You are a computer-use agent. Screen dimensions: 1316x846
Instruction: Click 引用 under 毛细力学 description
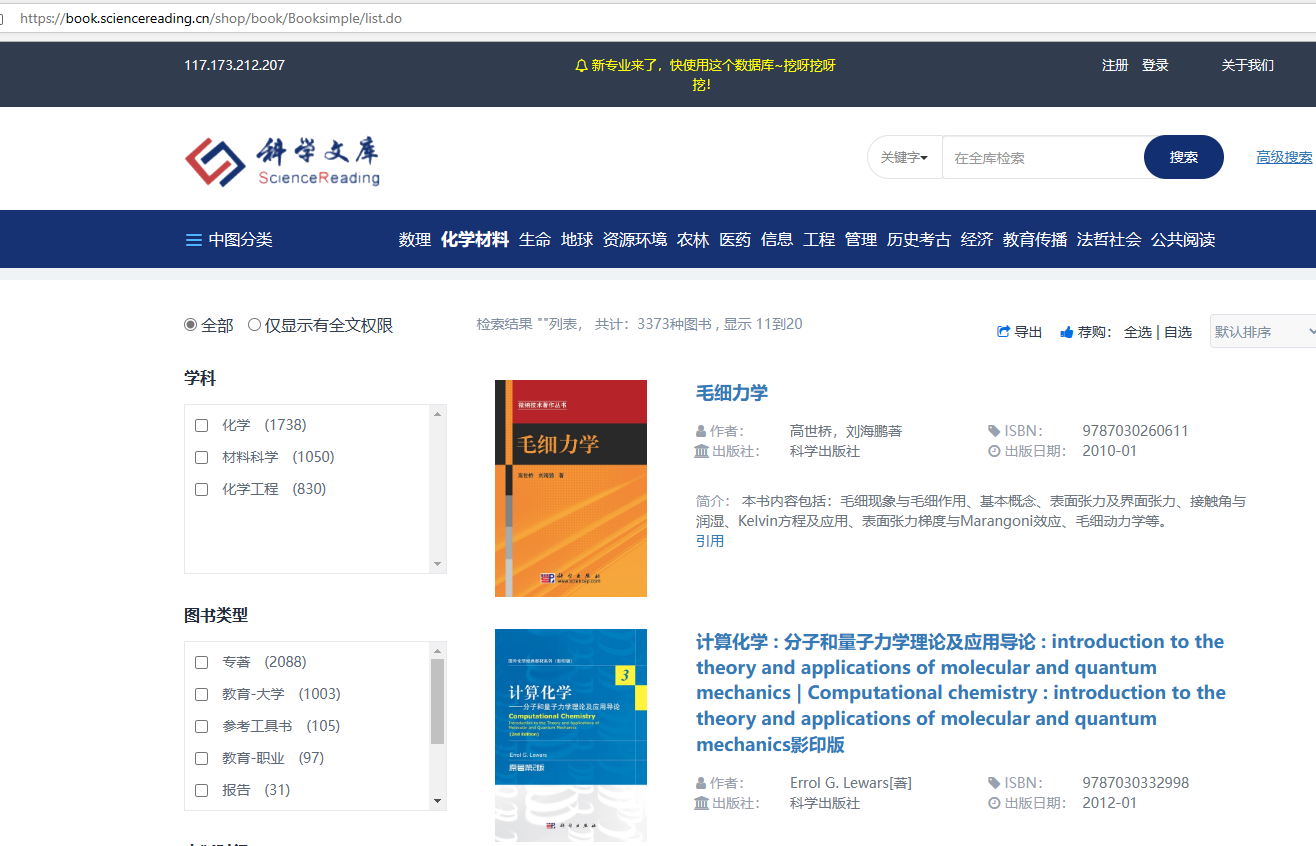[x=710, y=541]
